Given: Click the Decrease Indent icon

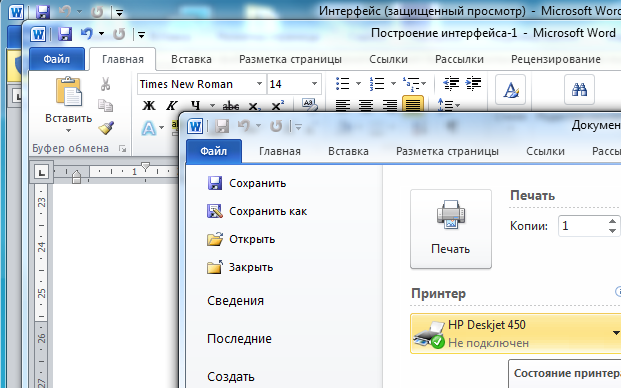Looking at the screenshot, I should [x=451, y=84].
